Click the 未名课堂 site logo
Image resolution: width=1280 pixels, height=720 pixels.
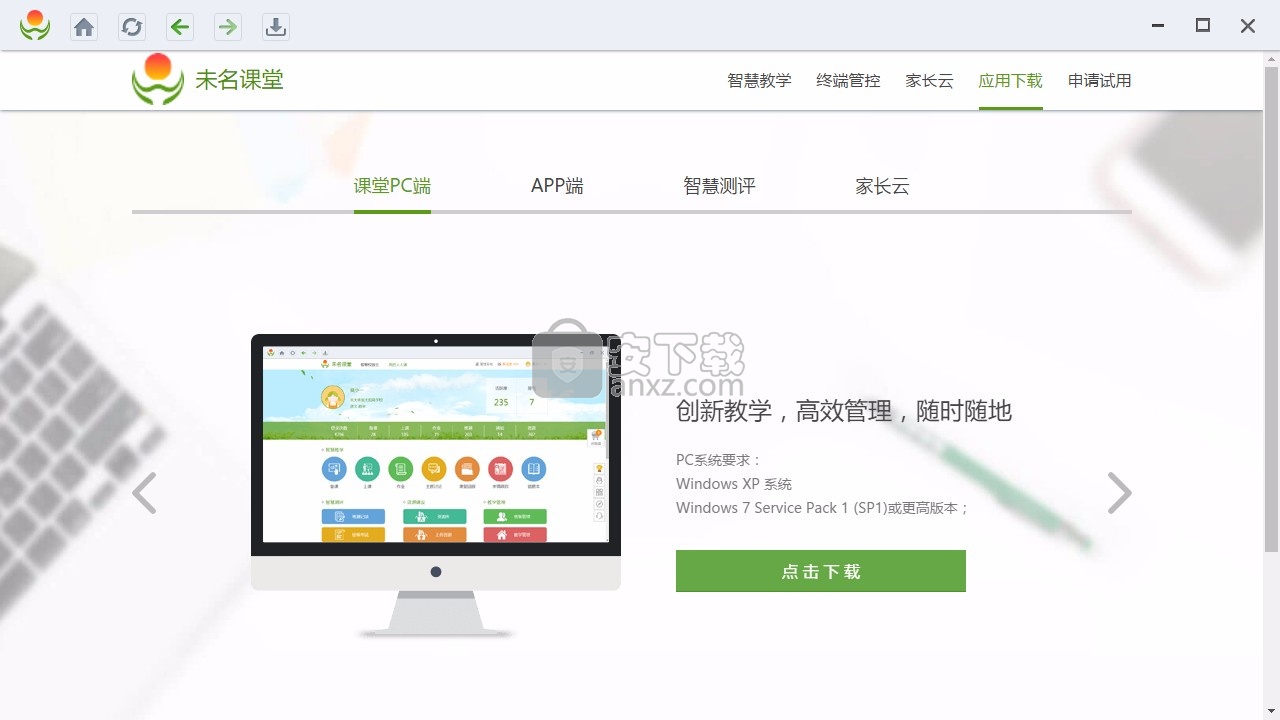(208, 80)
